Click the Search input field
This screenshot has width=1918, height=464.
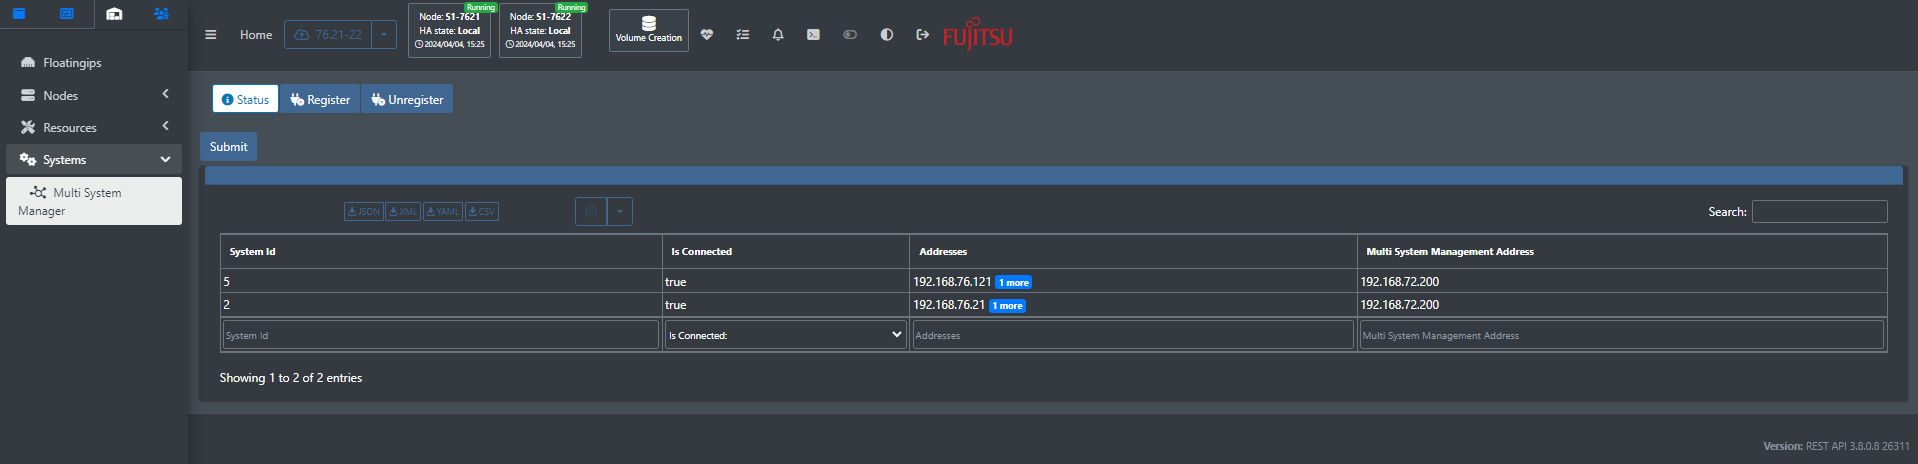coord(1819,212)
